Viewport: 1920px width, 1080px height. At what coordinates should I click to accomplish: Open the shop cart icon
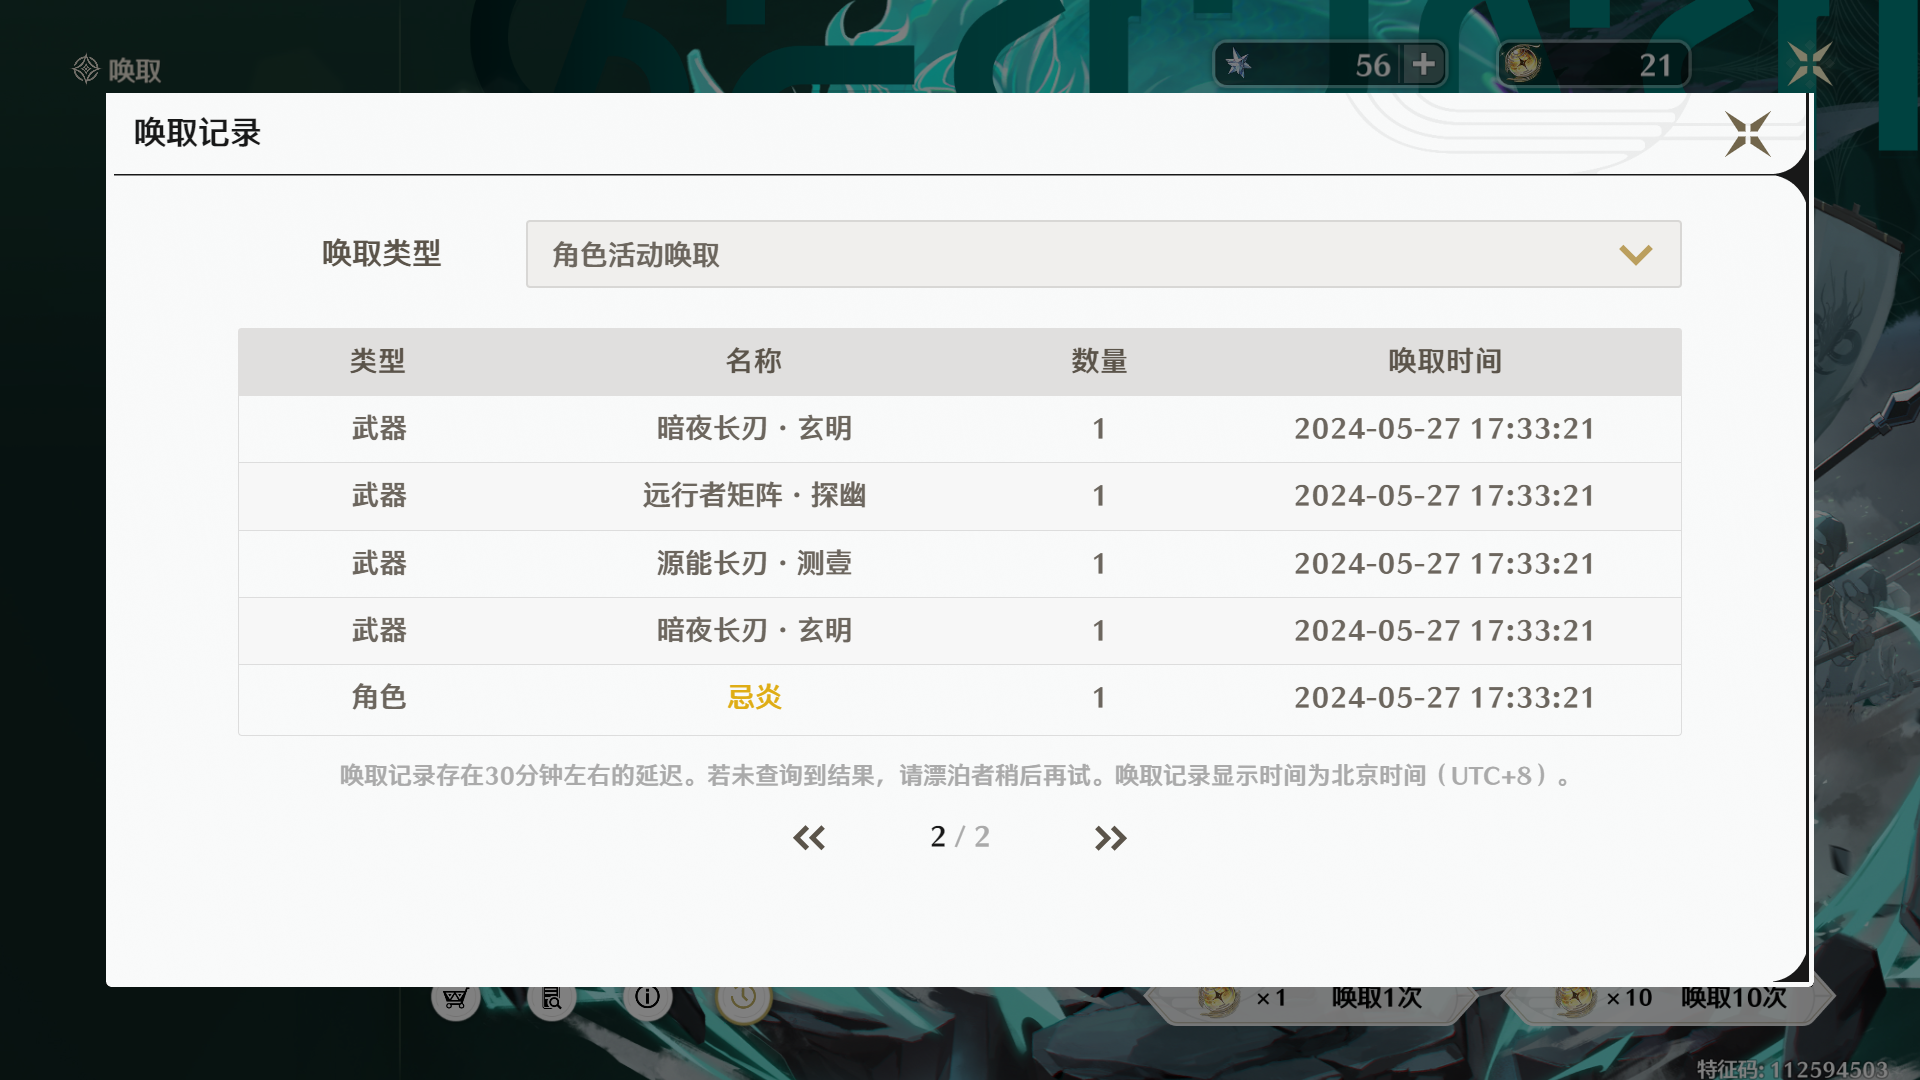(x=456, y=998)
